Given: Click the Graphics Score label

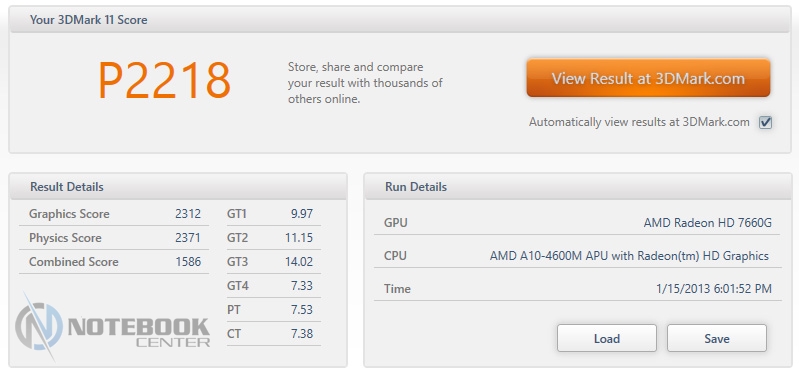Looking at the screenshot, I should point(69,214).
